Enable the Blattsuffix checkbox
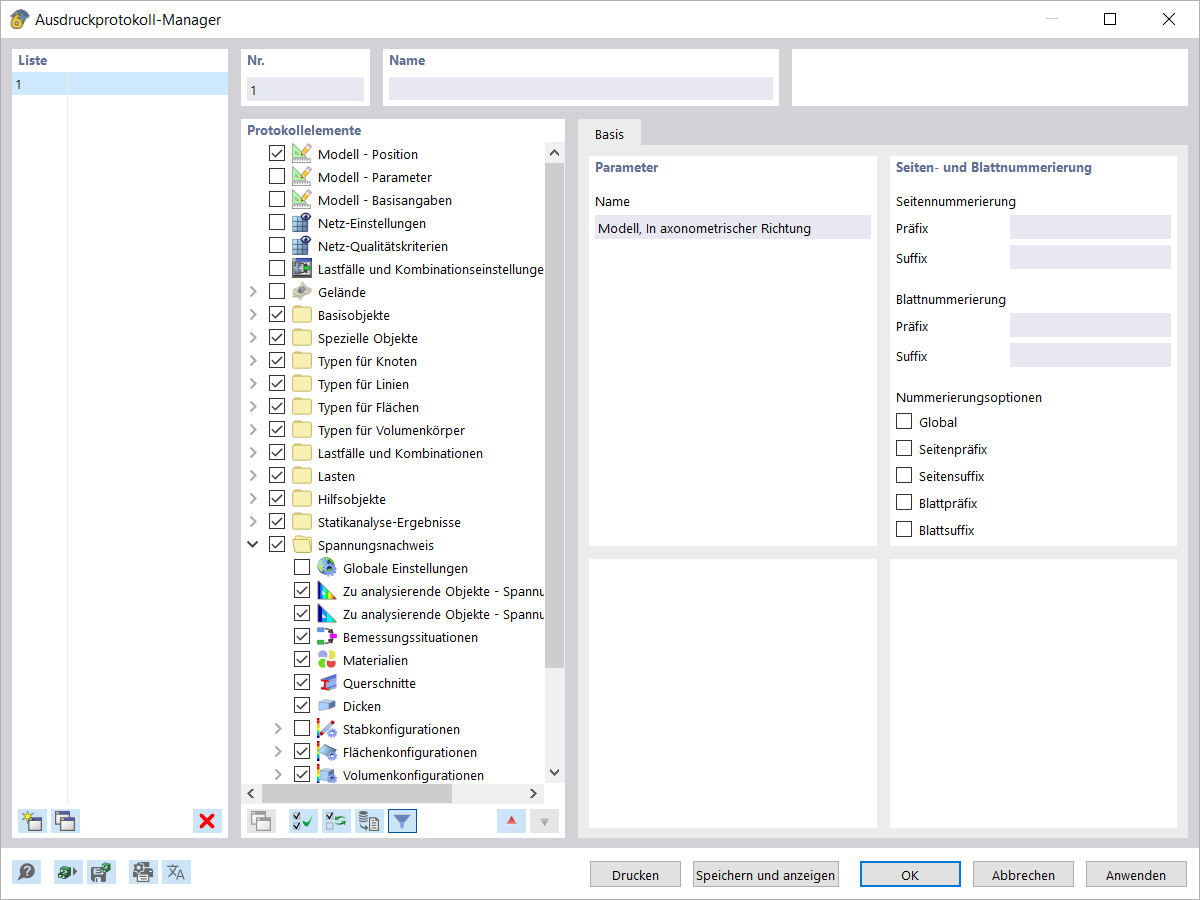This screenshot has width=1200, height=900. (904, 530)
